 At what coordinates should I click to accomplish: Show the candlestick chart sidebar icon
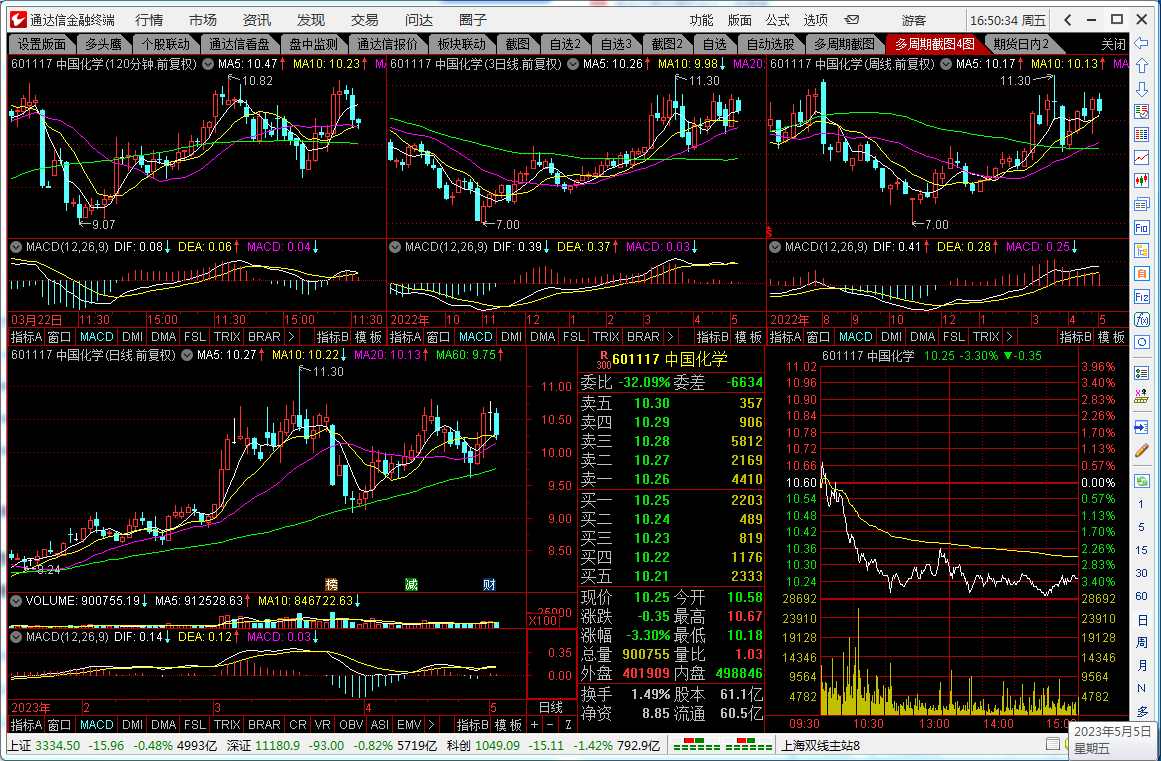(x=1141, y=181)
